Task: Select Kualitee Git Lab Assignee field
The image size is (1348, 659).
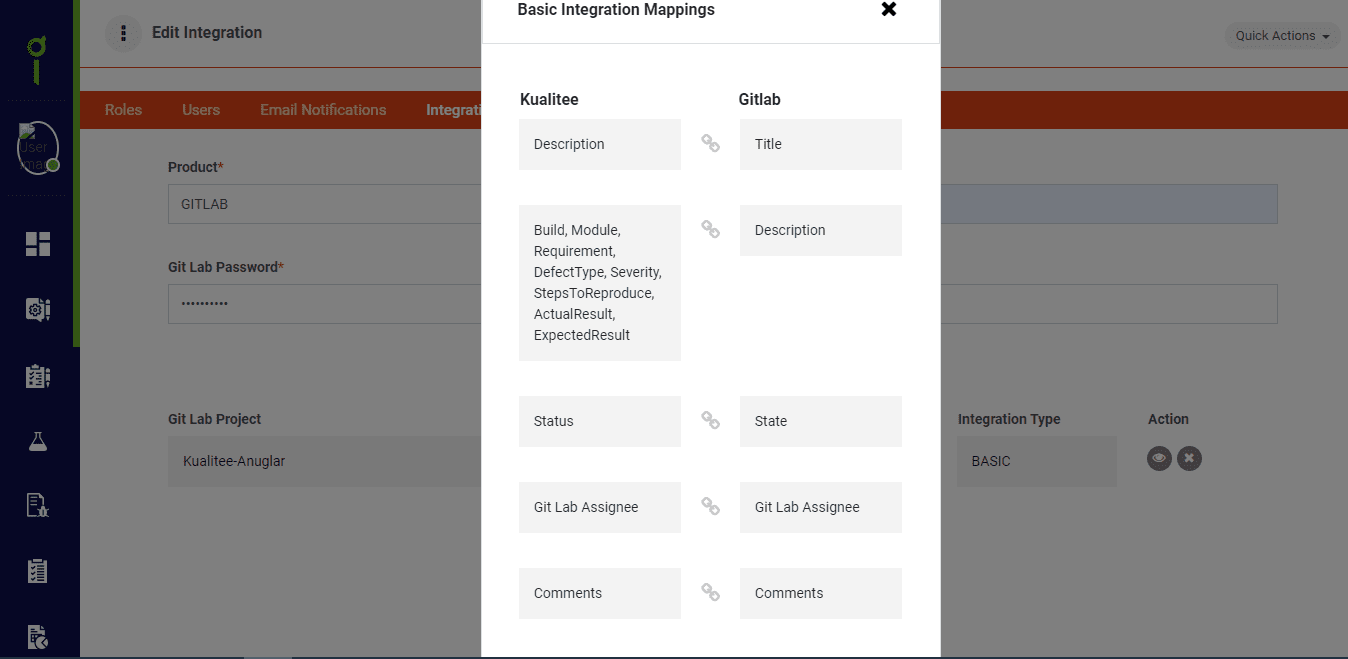Action: pyautogui.click(x=600, y=507)
